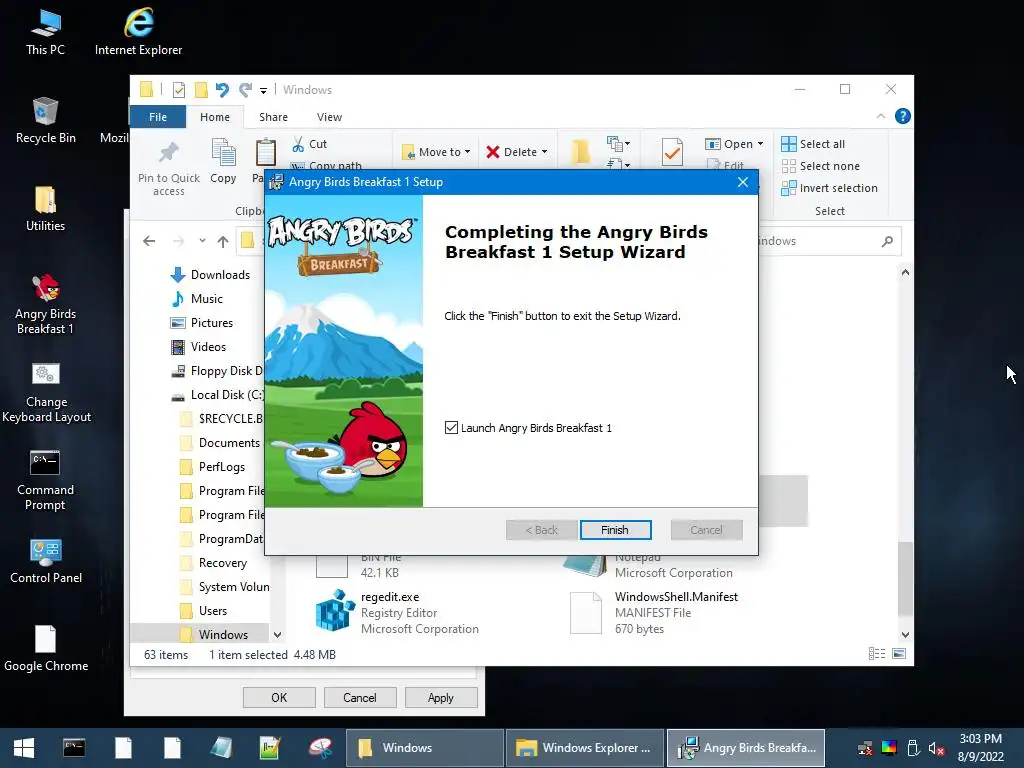Switch to large icons view icon
Viewport: 1024px width, 768px height.
click(899, 654)
